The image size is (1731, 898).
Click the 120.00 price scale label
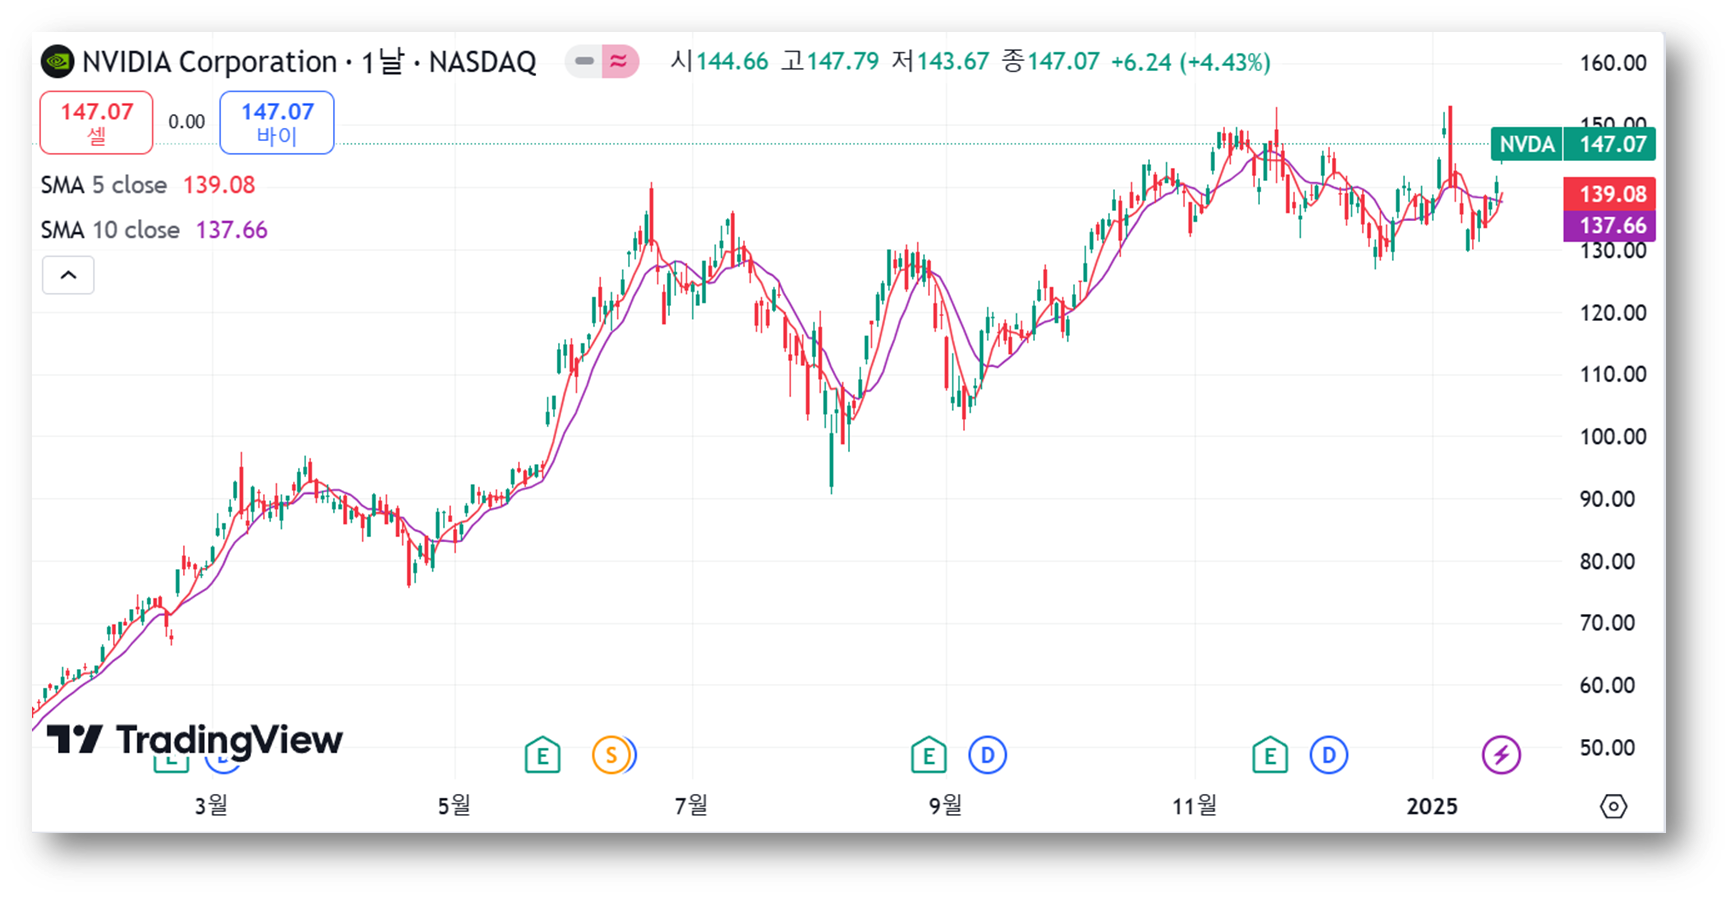(x=1613, y=313)
